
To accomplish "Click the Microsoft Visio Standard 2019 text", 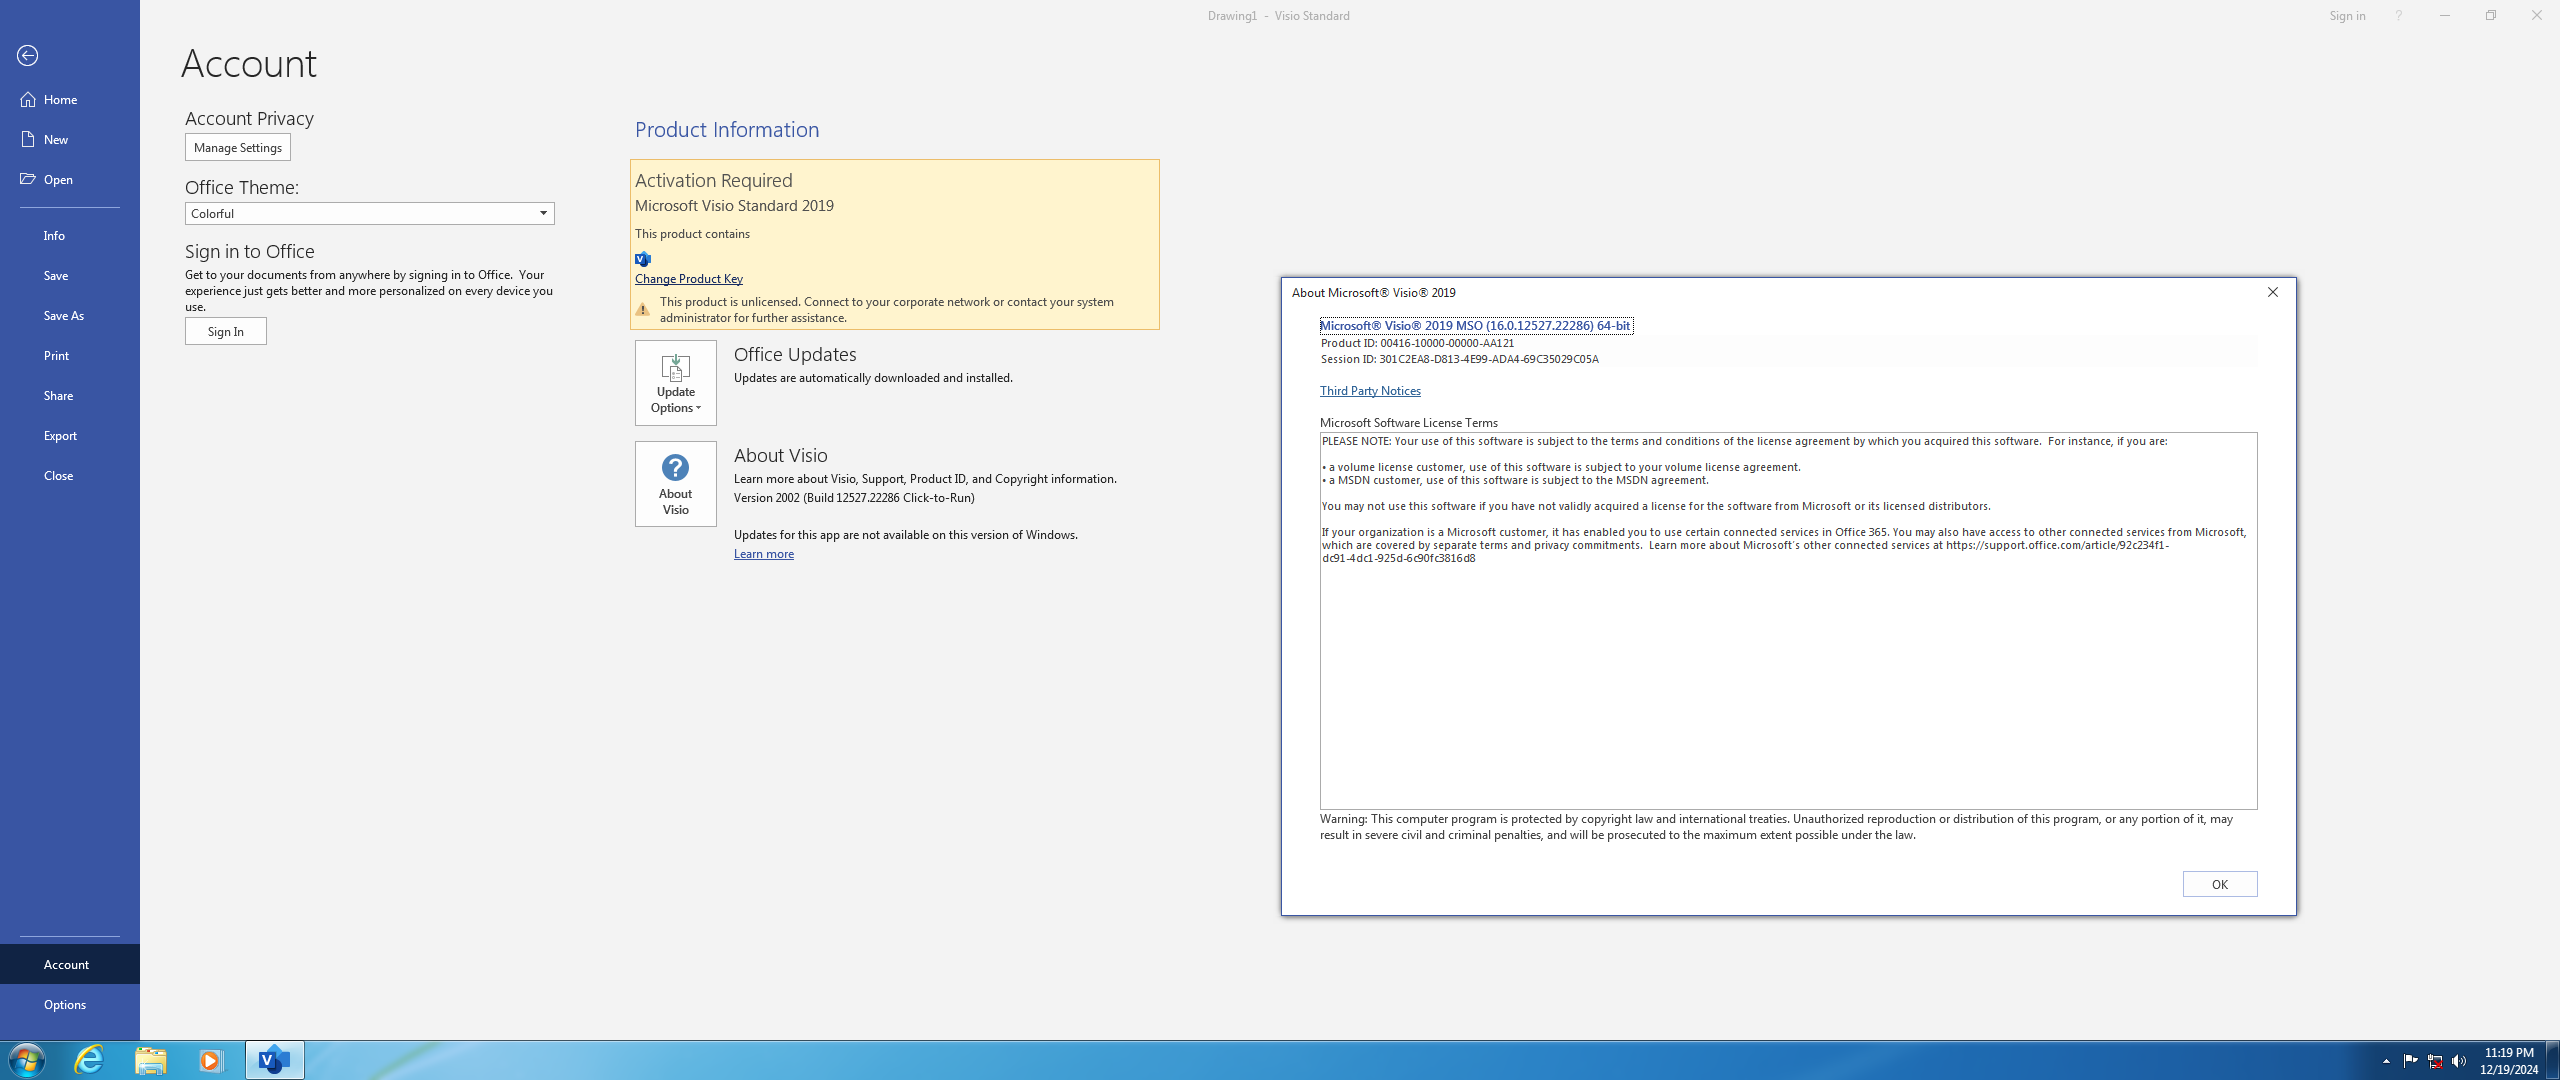I will click(x=735, y=205).
